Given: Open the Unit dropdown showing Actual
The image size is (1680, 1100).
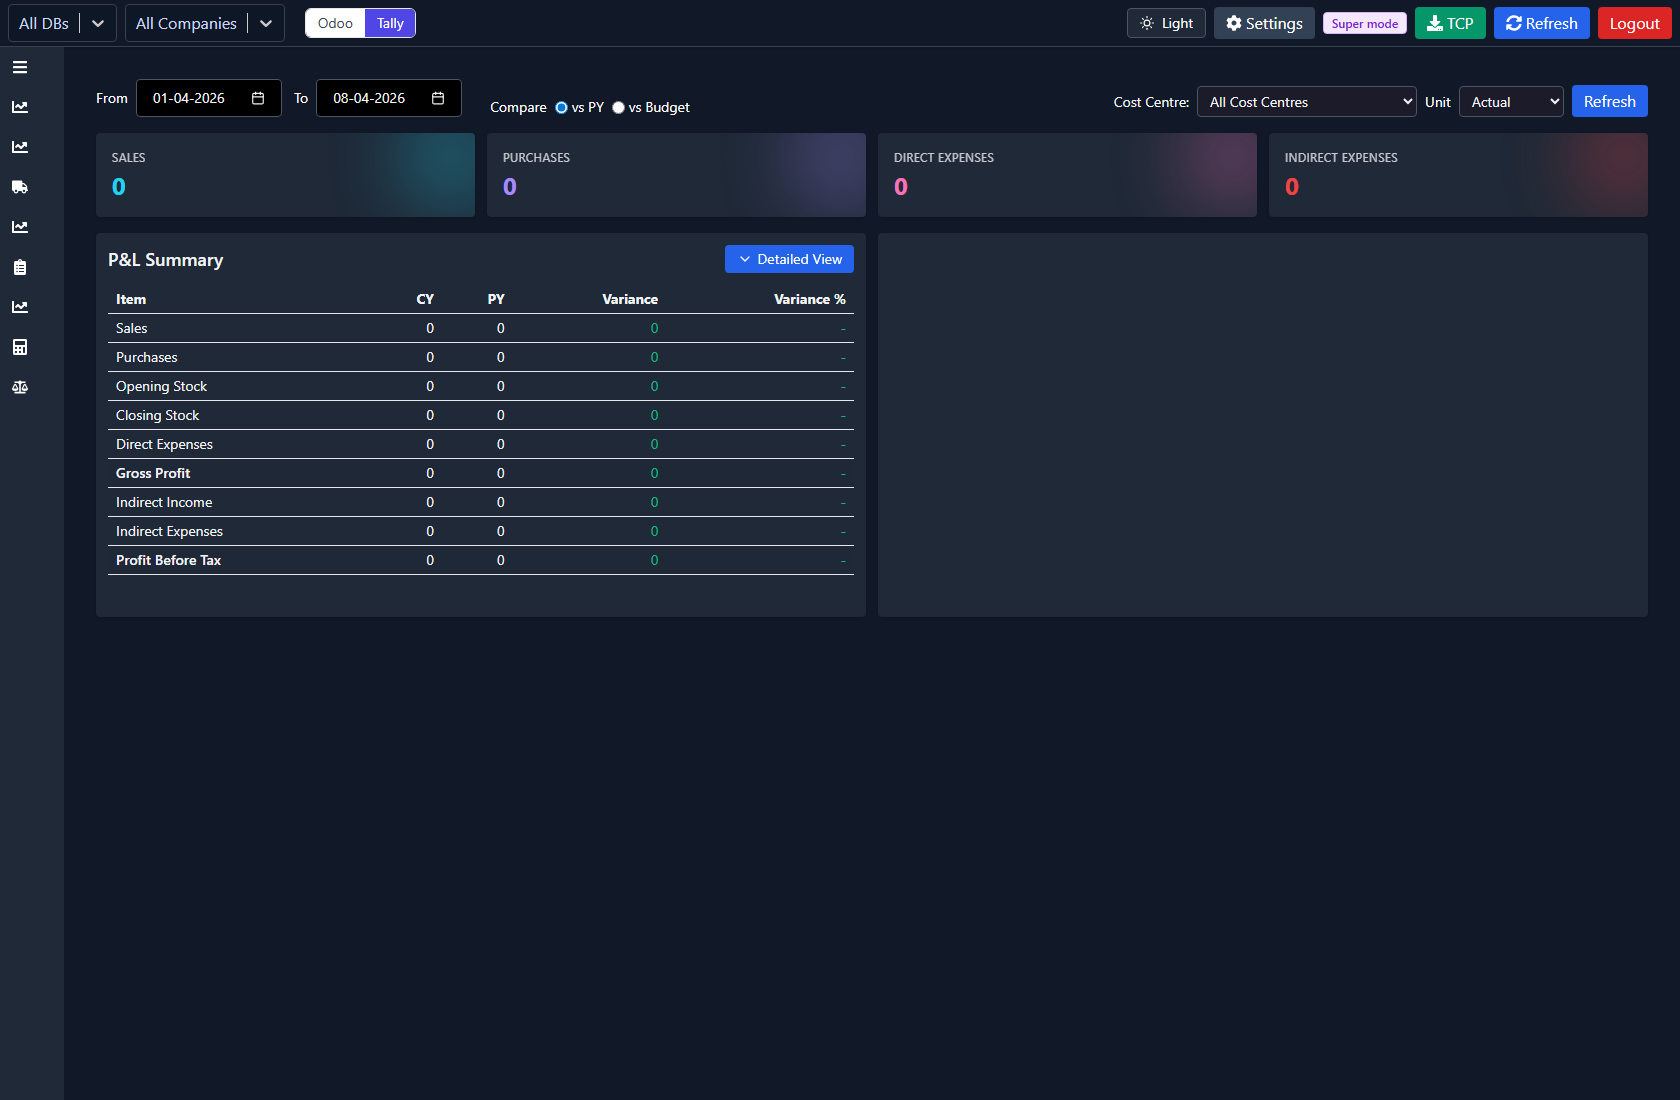Looking at the screenshot, I should coord(1511,102).
